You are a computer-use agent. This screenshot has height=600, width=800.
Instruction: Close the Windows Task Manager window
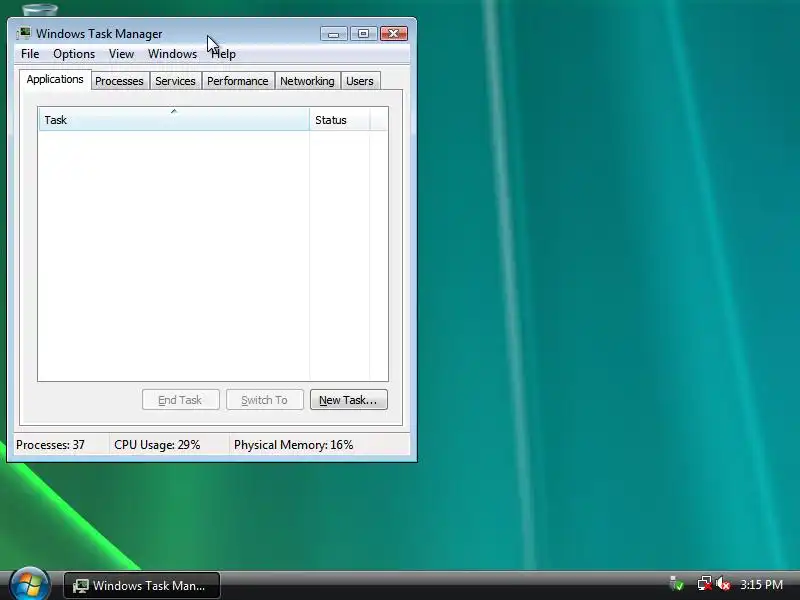(394, 34)
